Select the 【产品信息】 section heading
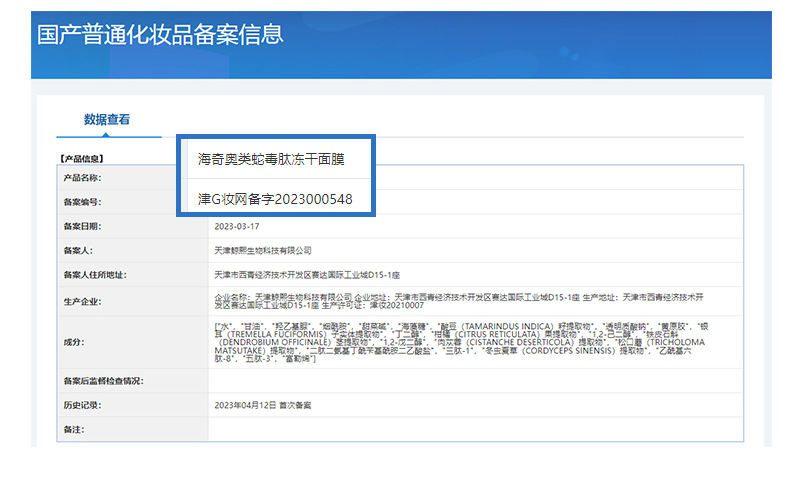Image resolution: width=800 pixels, height=487 pixels. (x=82, y=159)
